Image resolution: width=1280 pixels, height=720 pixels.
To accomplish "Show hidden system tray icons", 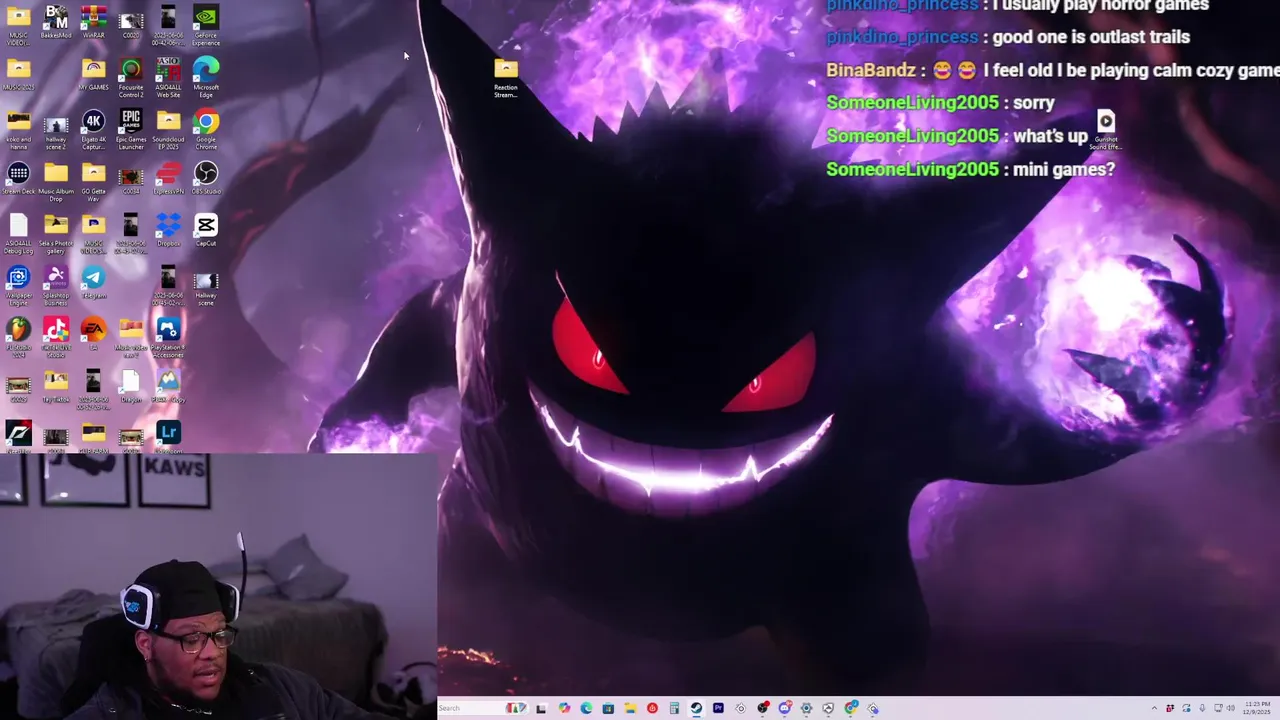I will [1154, 708].
